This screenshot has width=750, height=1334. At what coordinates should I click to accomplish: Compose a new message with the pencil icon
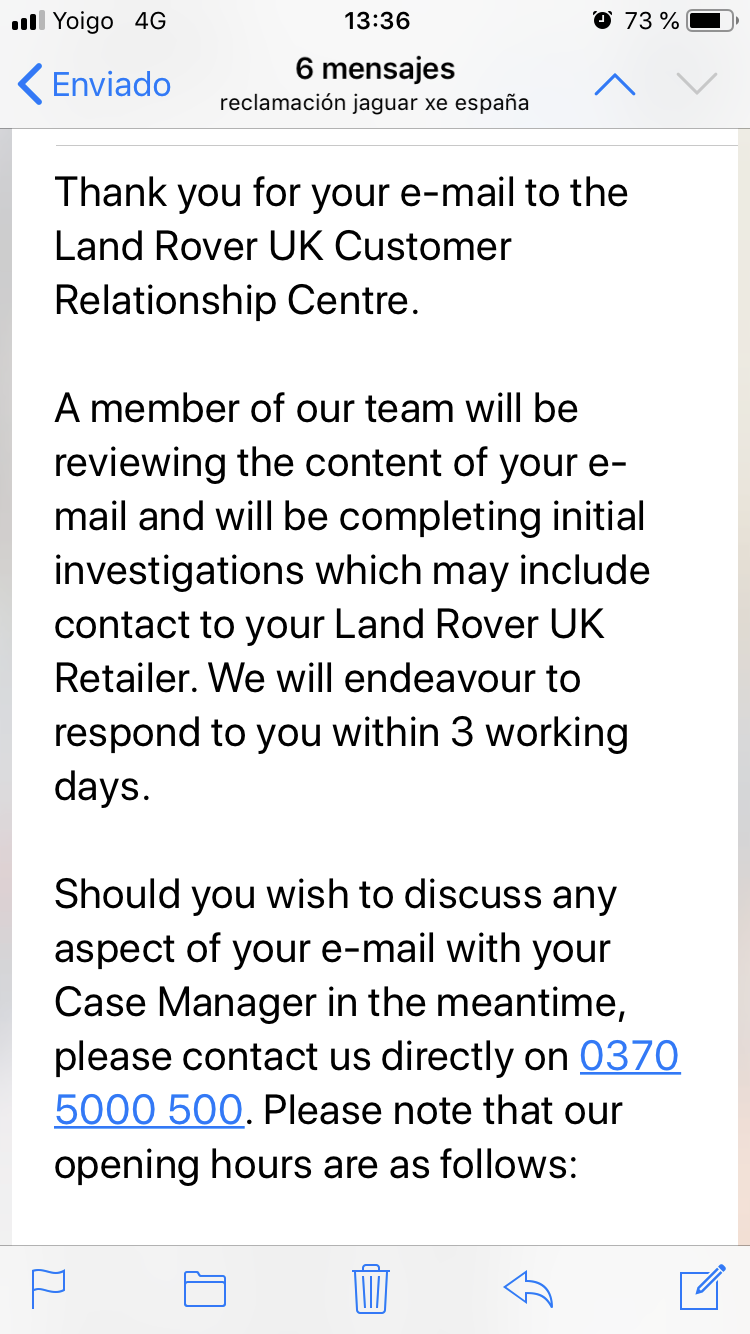tap(702, 1287)
